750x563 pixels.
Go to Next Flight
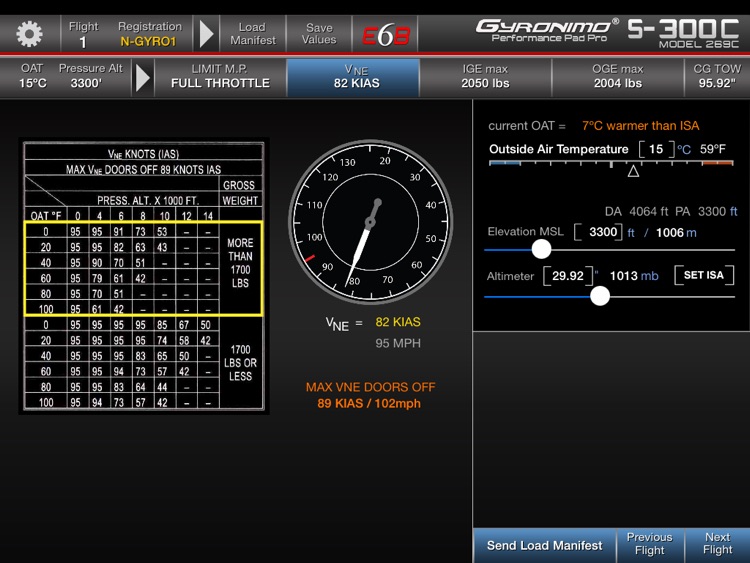click(x=717, y=544)
